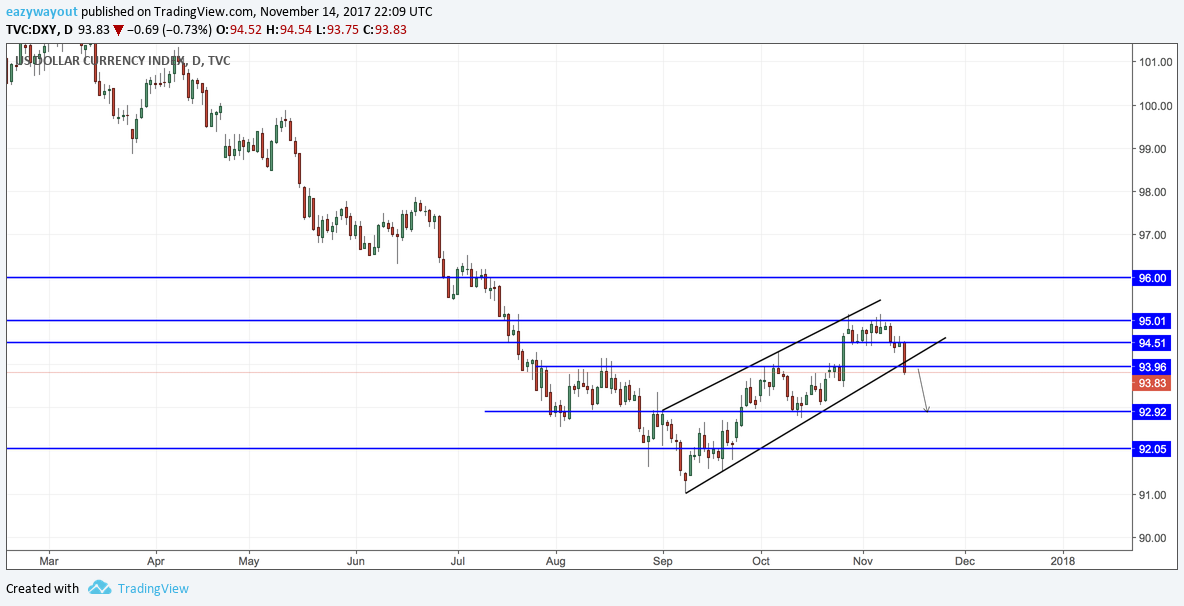Screen dimensions: 1184x606
Task: Click the TVC:DXY symbol text
Action: point(33,29)
